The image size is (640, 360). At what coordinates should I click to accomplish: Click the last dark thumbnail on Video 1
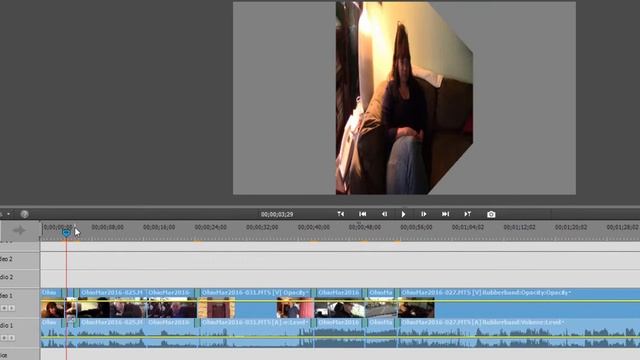pos(416,308)
